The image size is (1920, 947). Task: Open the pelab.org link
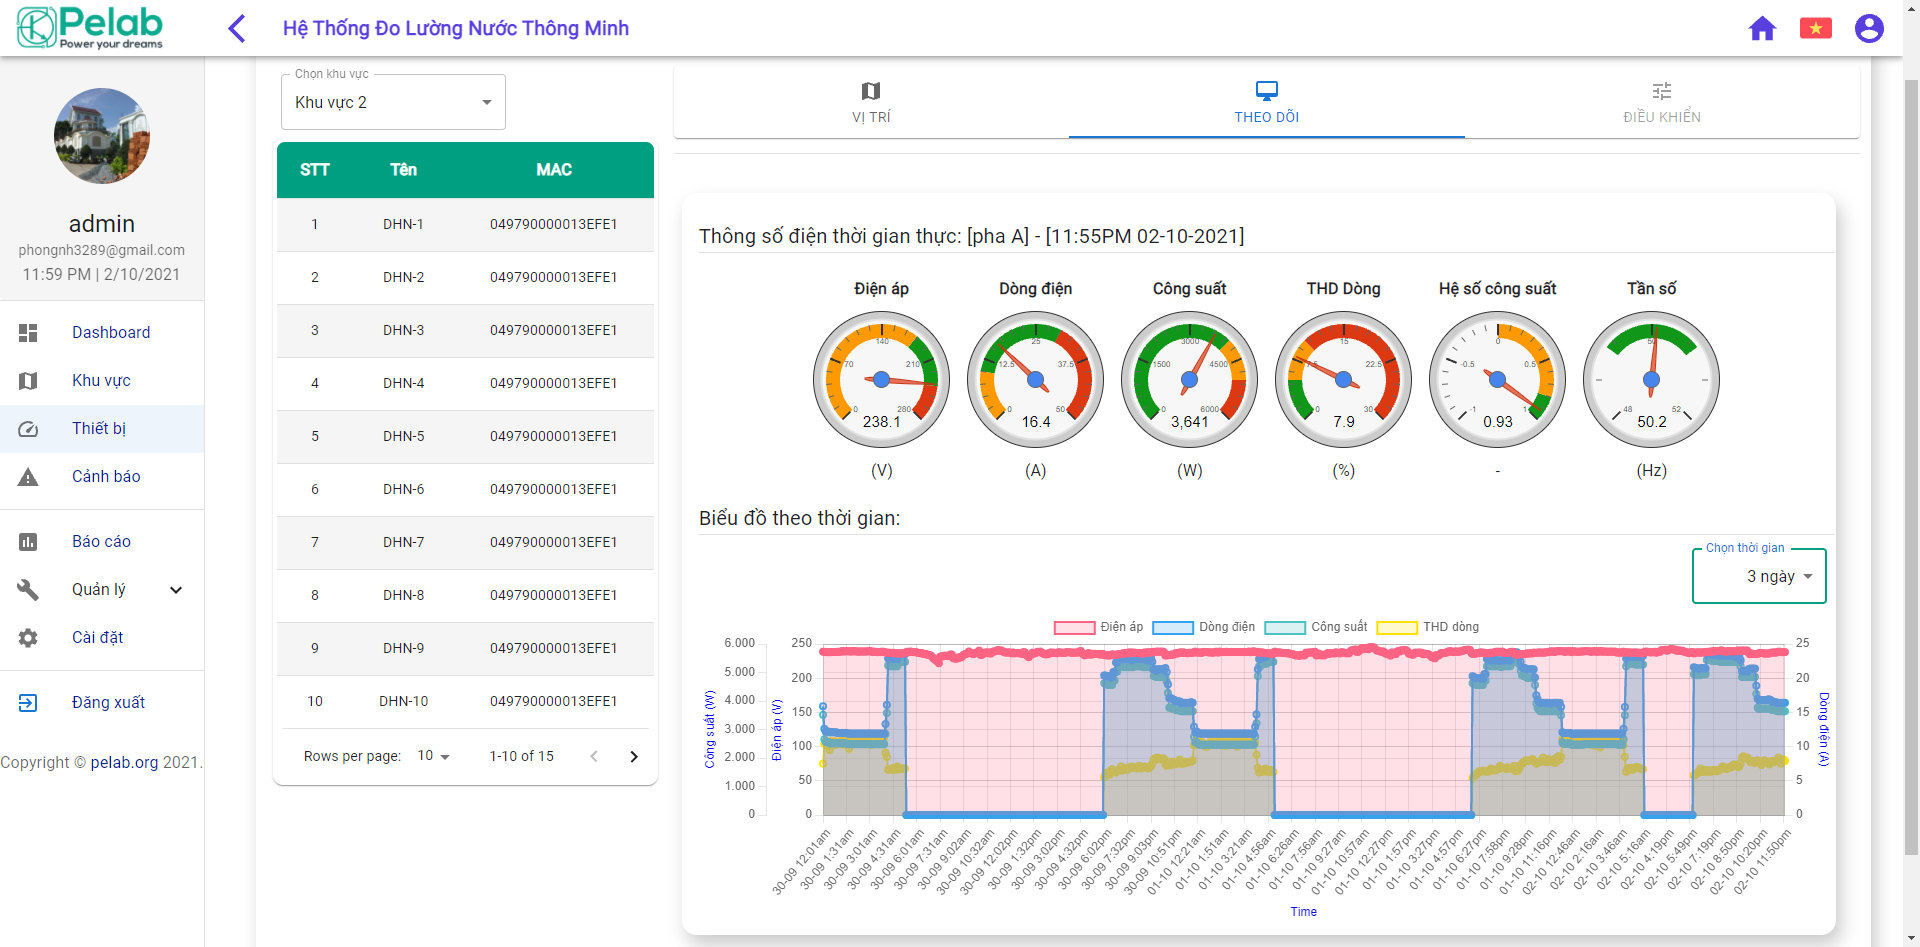click(124, 762)
